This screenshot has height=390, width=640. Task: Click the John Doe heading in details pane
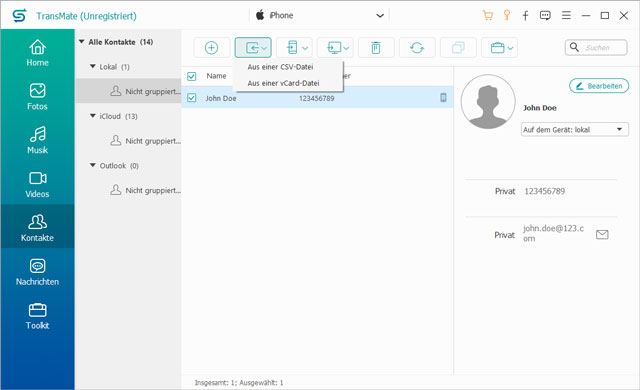pos(540,108)
